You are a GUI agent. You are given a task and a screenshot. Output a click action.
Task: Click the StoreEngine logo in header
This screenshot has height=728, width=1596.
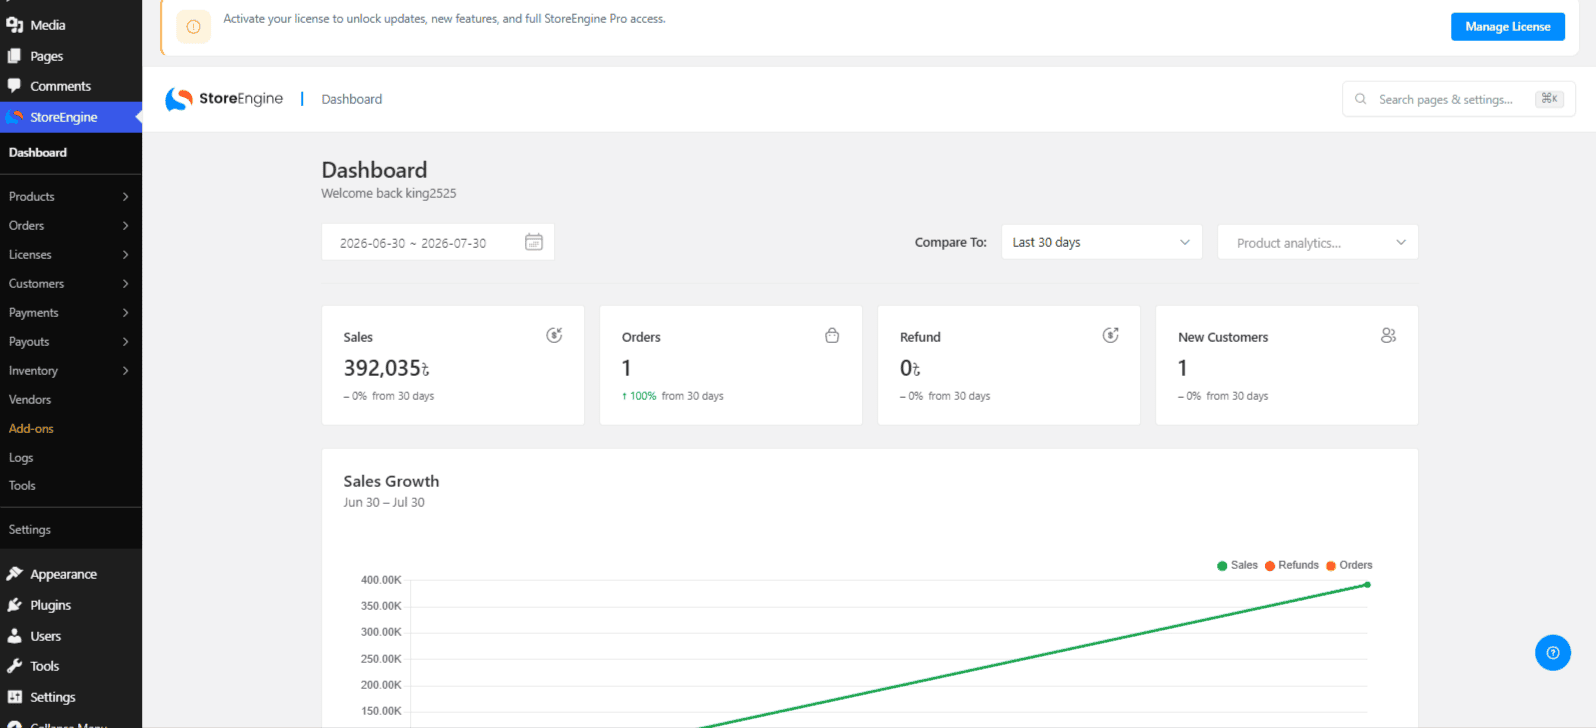[224, 98]
